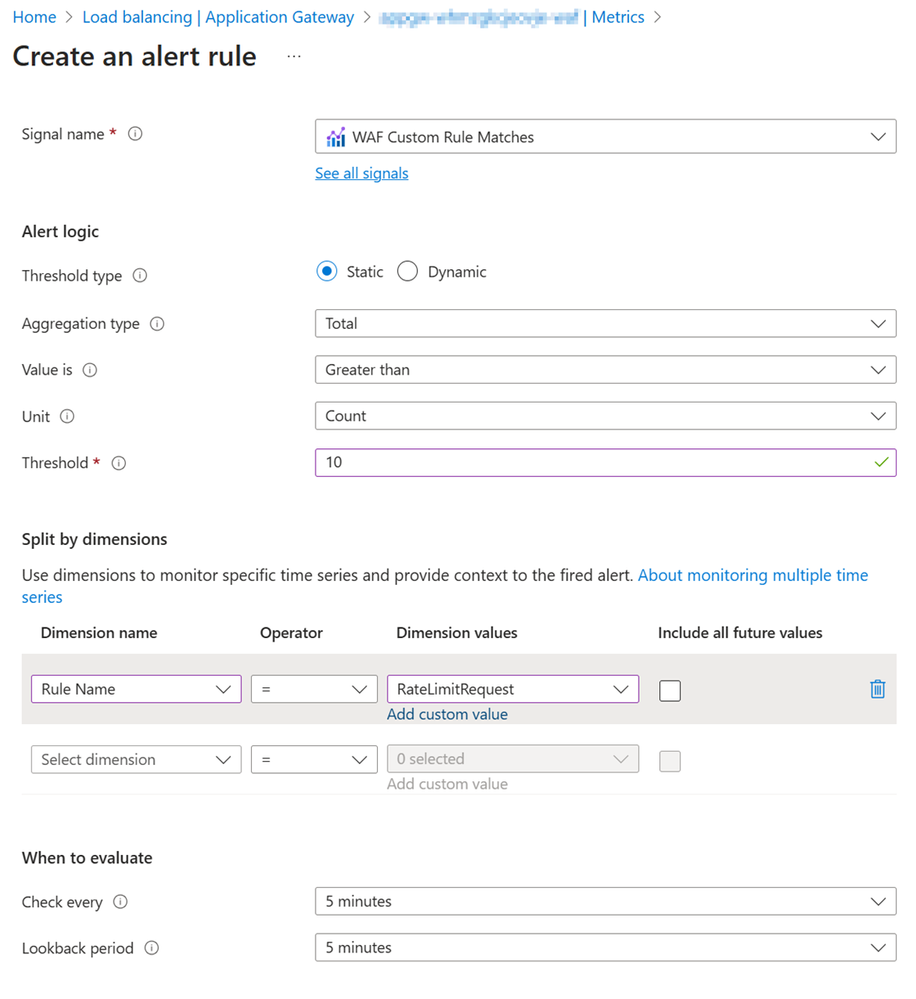Navigate to Load balancing | Application Gateway breadcrumb

pos(218,17)
